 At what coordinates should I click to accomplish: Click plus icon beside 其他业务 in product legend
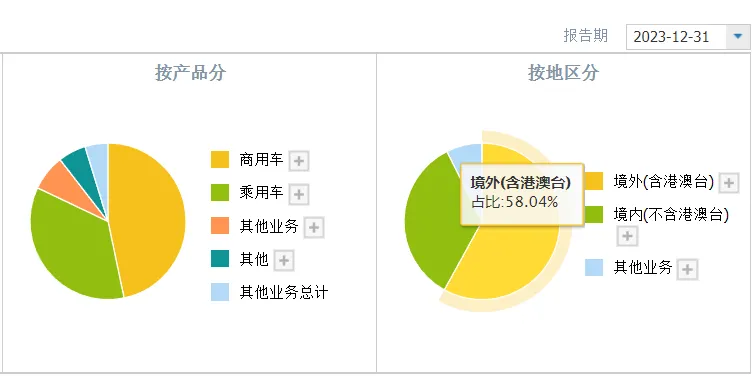(x=314, y=228)
